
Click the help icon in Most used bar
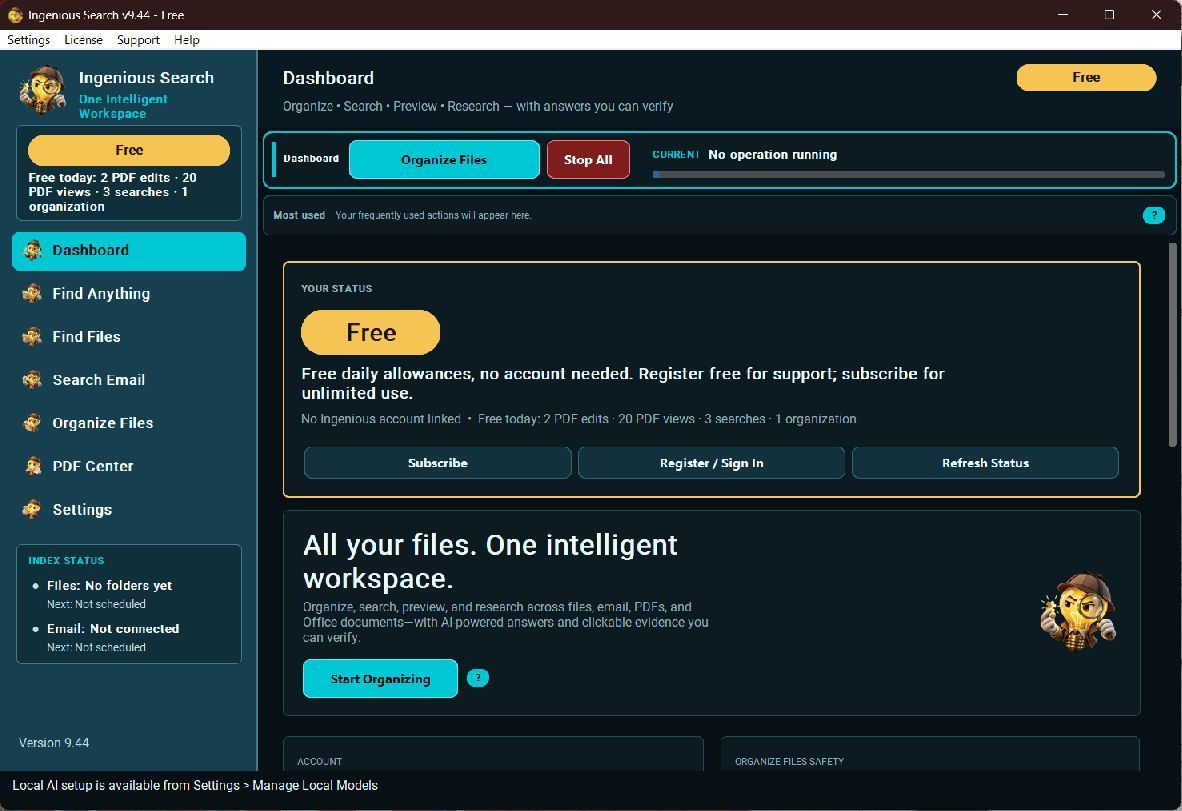pyautogui.click(x=1153, y=216)
